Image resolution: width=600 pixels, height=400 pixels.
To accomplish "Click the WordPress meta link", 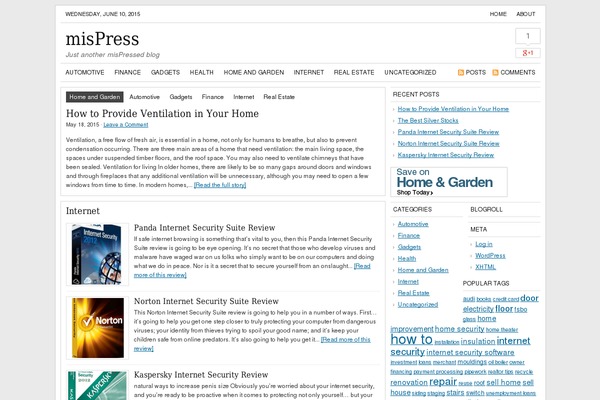I will 490,255.
